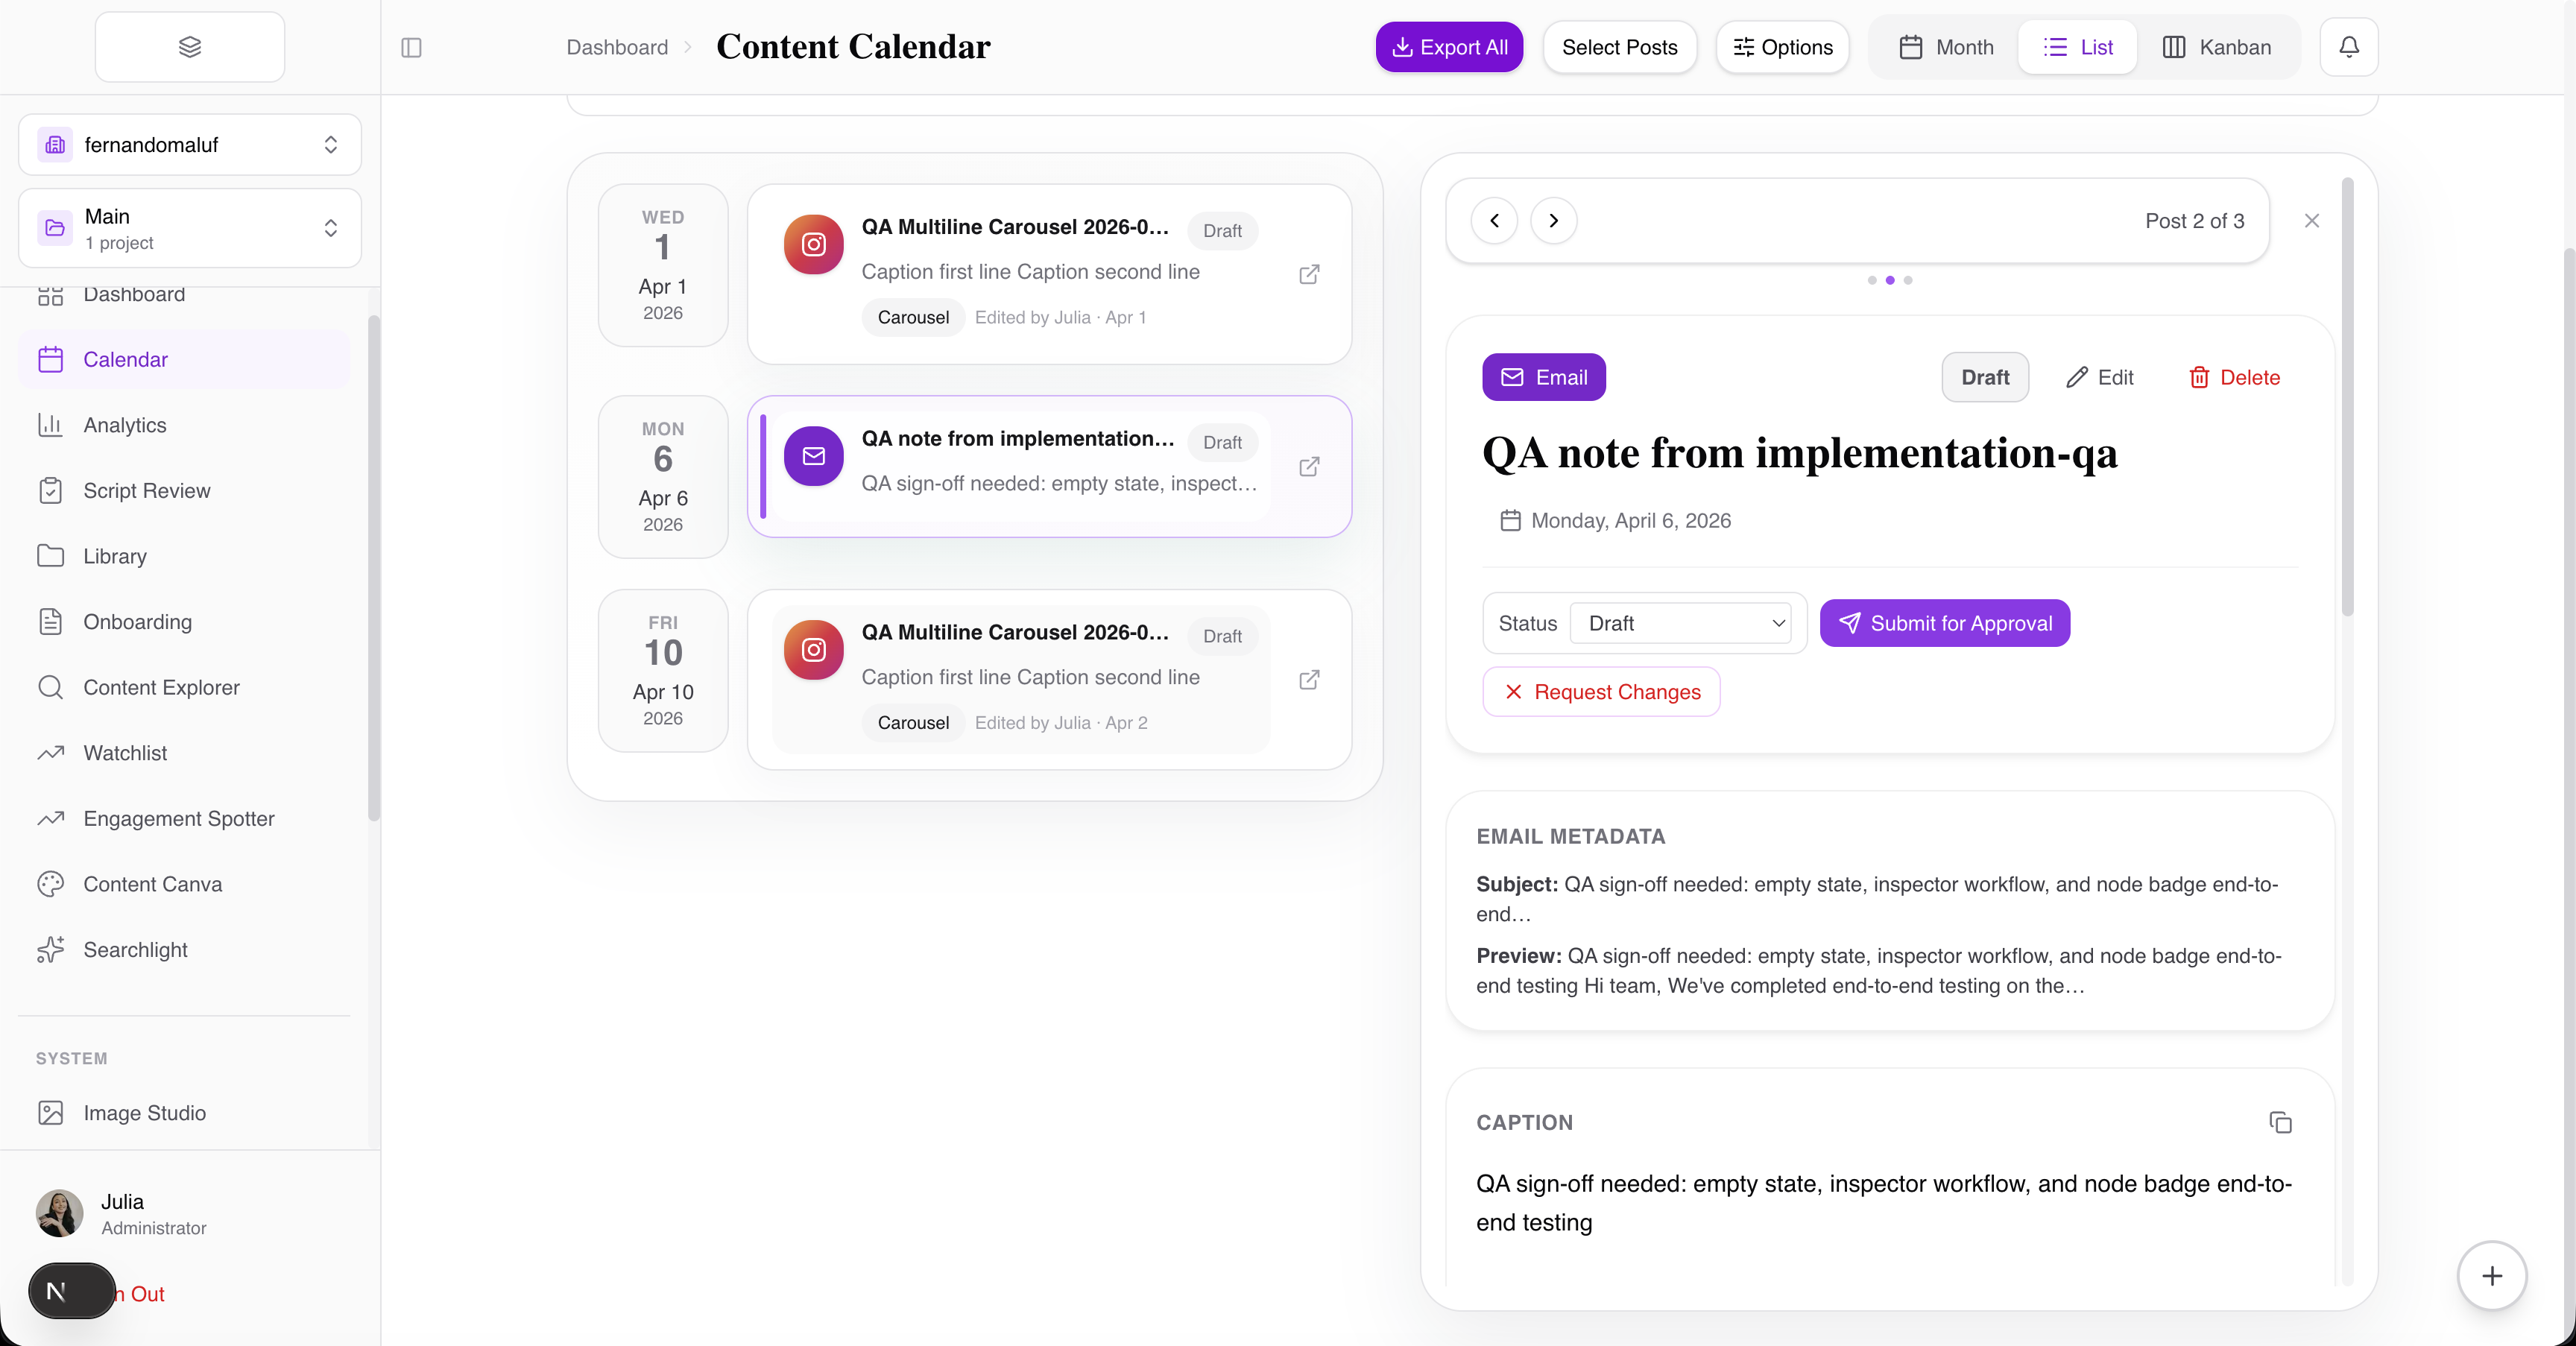Image resolution: width=2576 pixels, height=1346 pixels.
Task: Open Script Review in the sidebar
Action: (147, 491)
